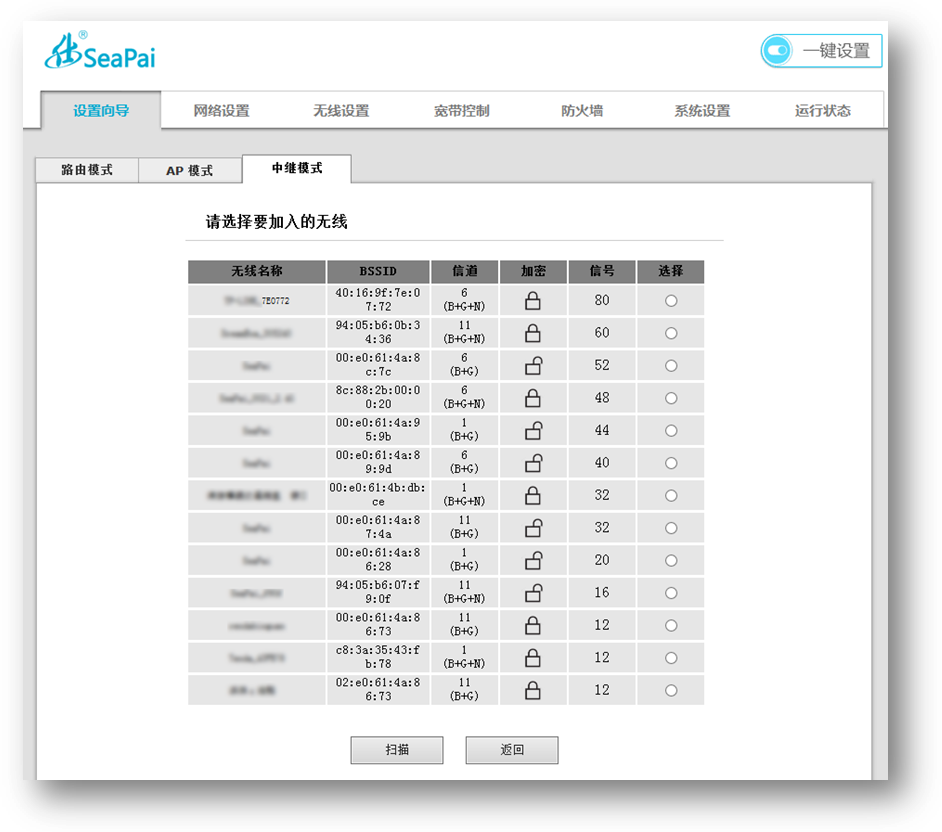Click BSSID cell 94:05:b6:07:f9:0f
Viewport: 942px width, 832px height.
(378, 592)
